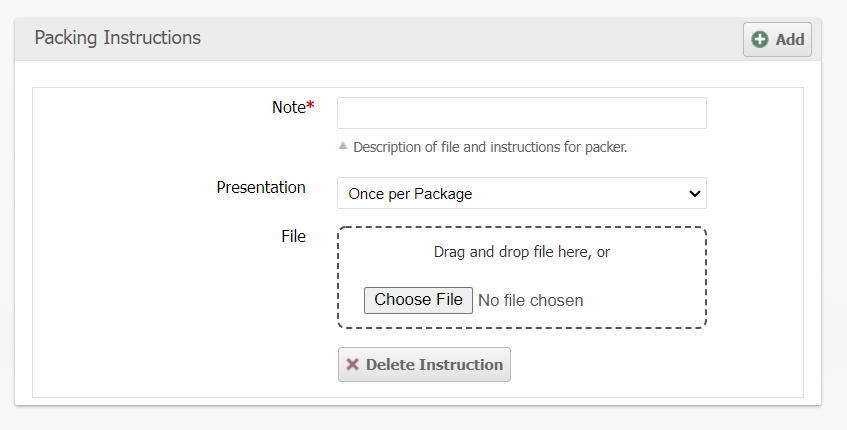Click the empty middle of the panel header bar
This screenshot has width=847, height=430.
point(470,38)
